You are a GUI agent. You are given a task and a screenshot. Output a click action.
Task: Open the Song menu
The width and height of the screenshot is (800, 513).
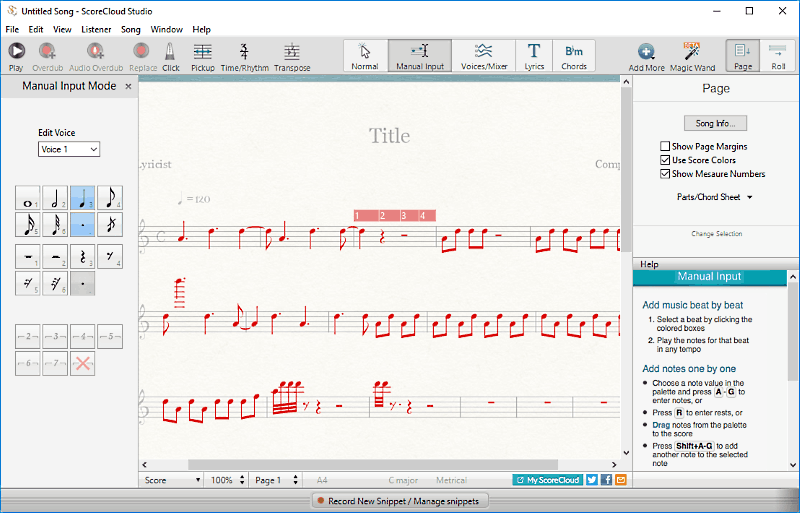[131, 30]
